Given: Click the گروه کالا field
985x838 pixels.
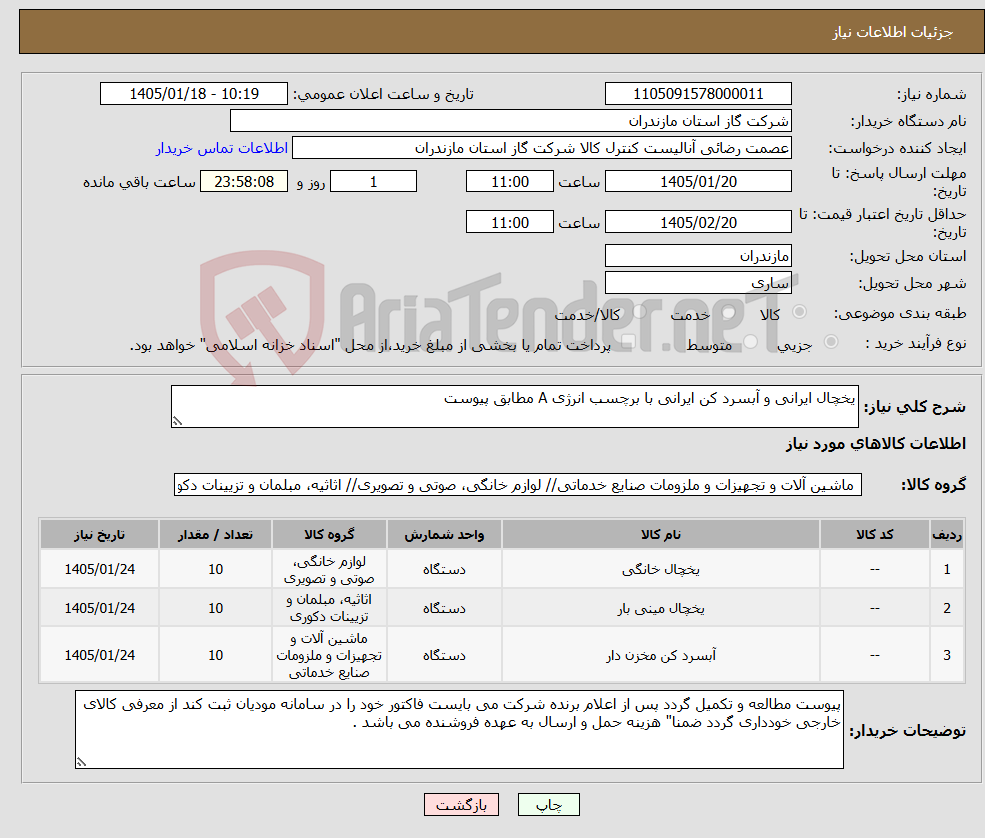Looking at the screenshot, I should click(x=518, y=485).
